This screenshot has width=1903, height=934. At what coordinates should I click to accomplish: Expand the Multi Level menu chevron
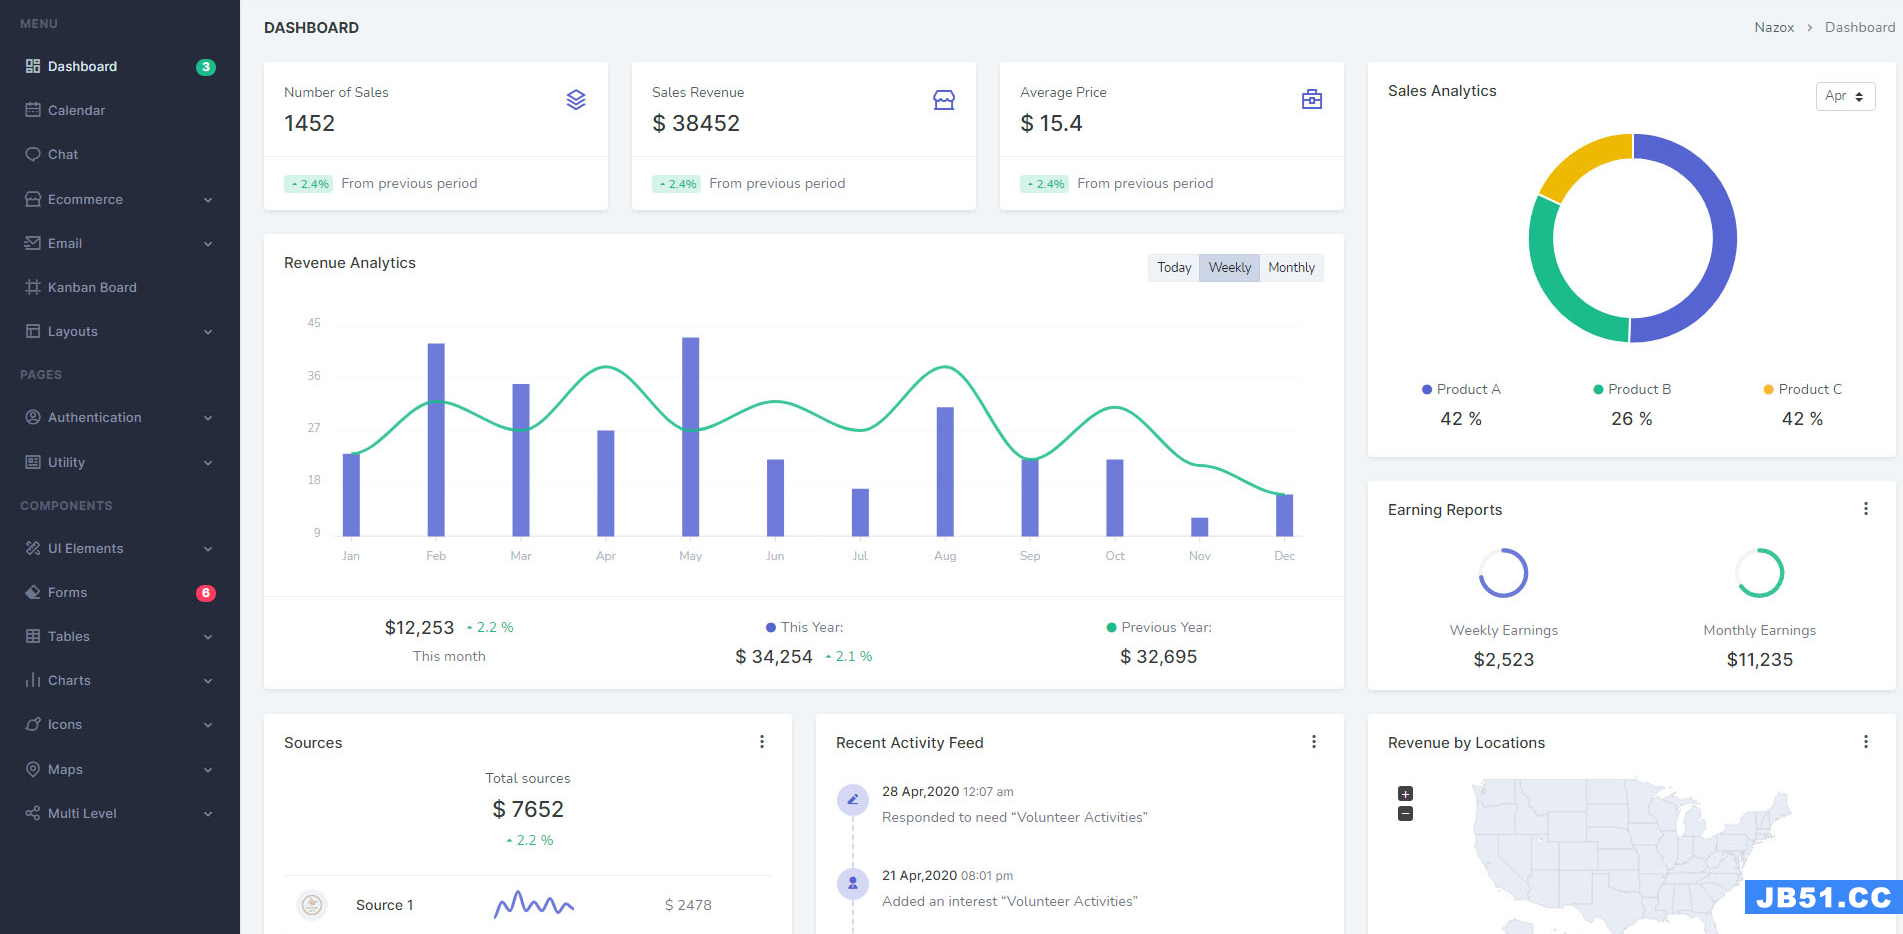pyautogui.click(x=208, y=814)
